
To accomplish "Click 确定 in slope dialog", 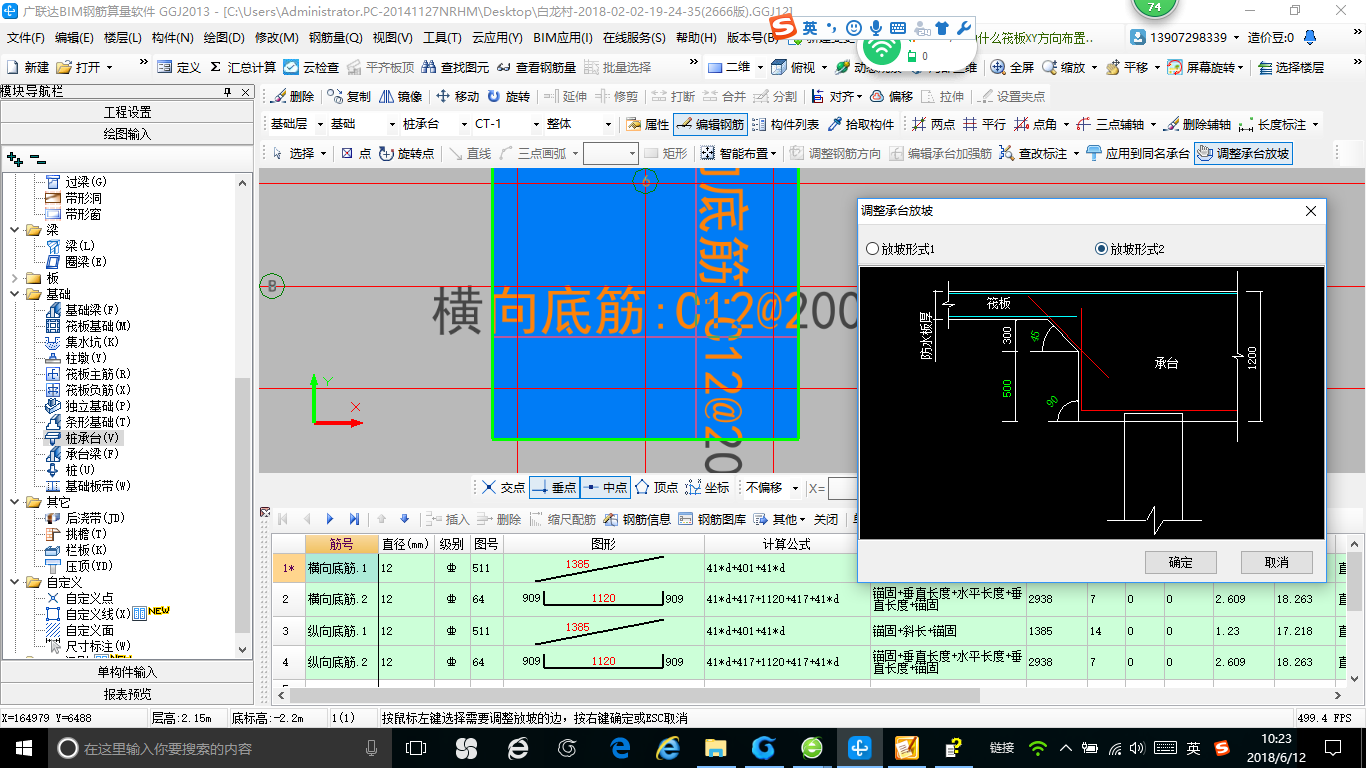I will coord(1180,562).
